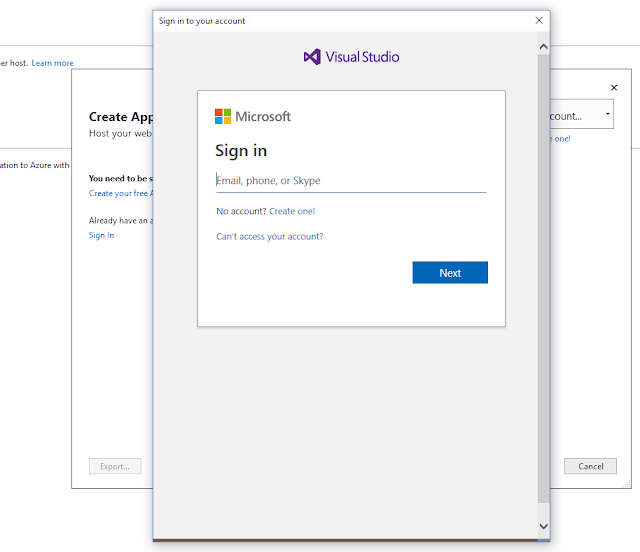
Task: Click the 'Create App' heading behind dialog
Action: pos(121,117)
